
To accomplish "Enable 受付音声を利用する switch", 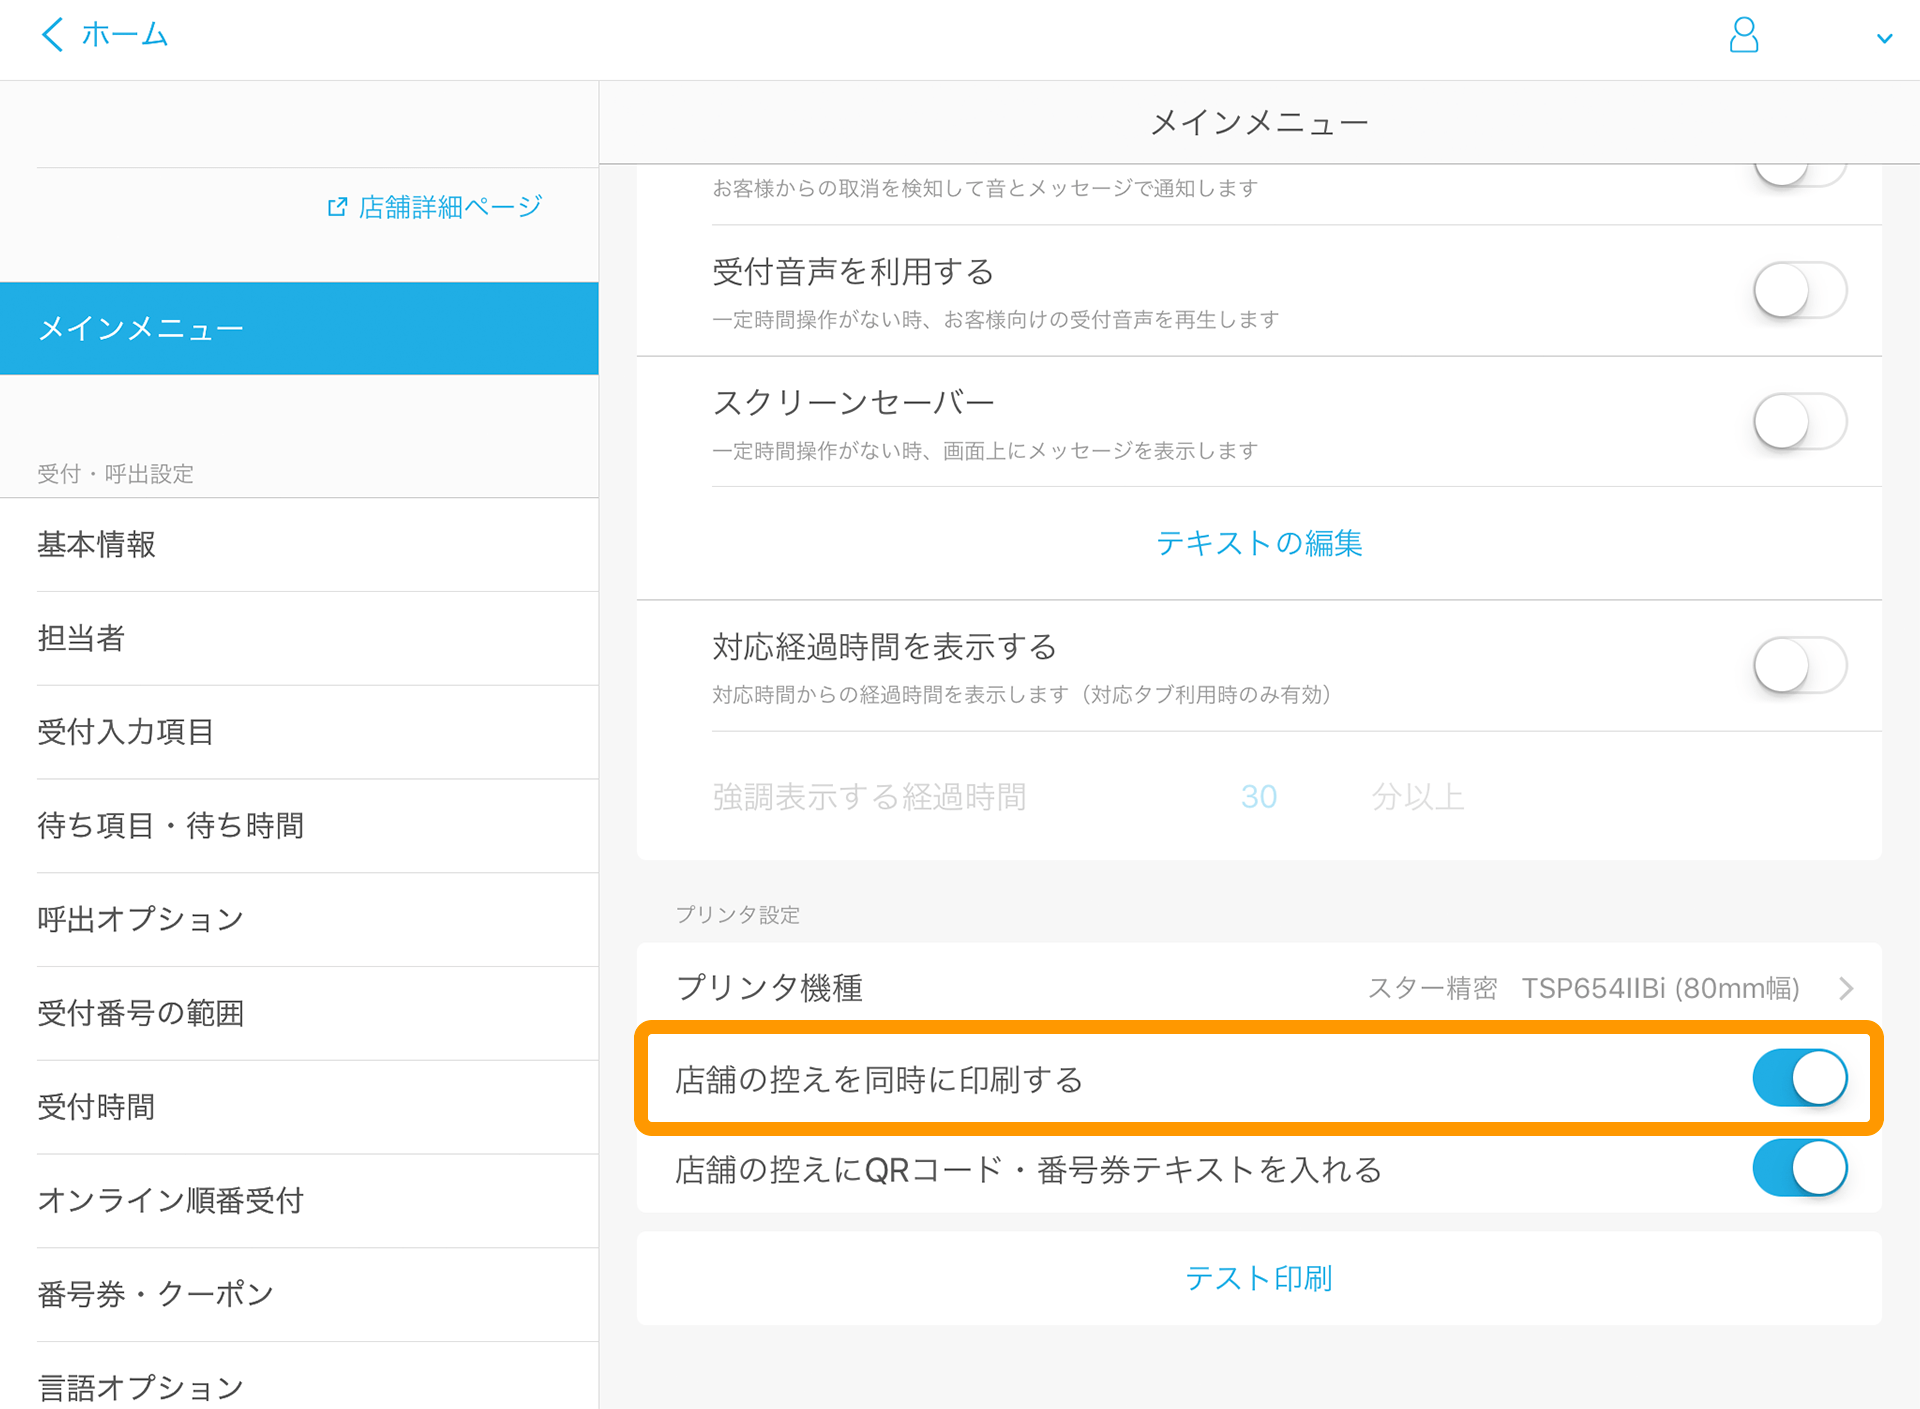I will [x=1799, y=290].
